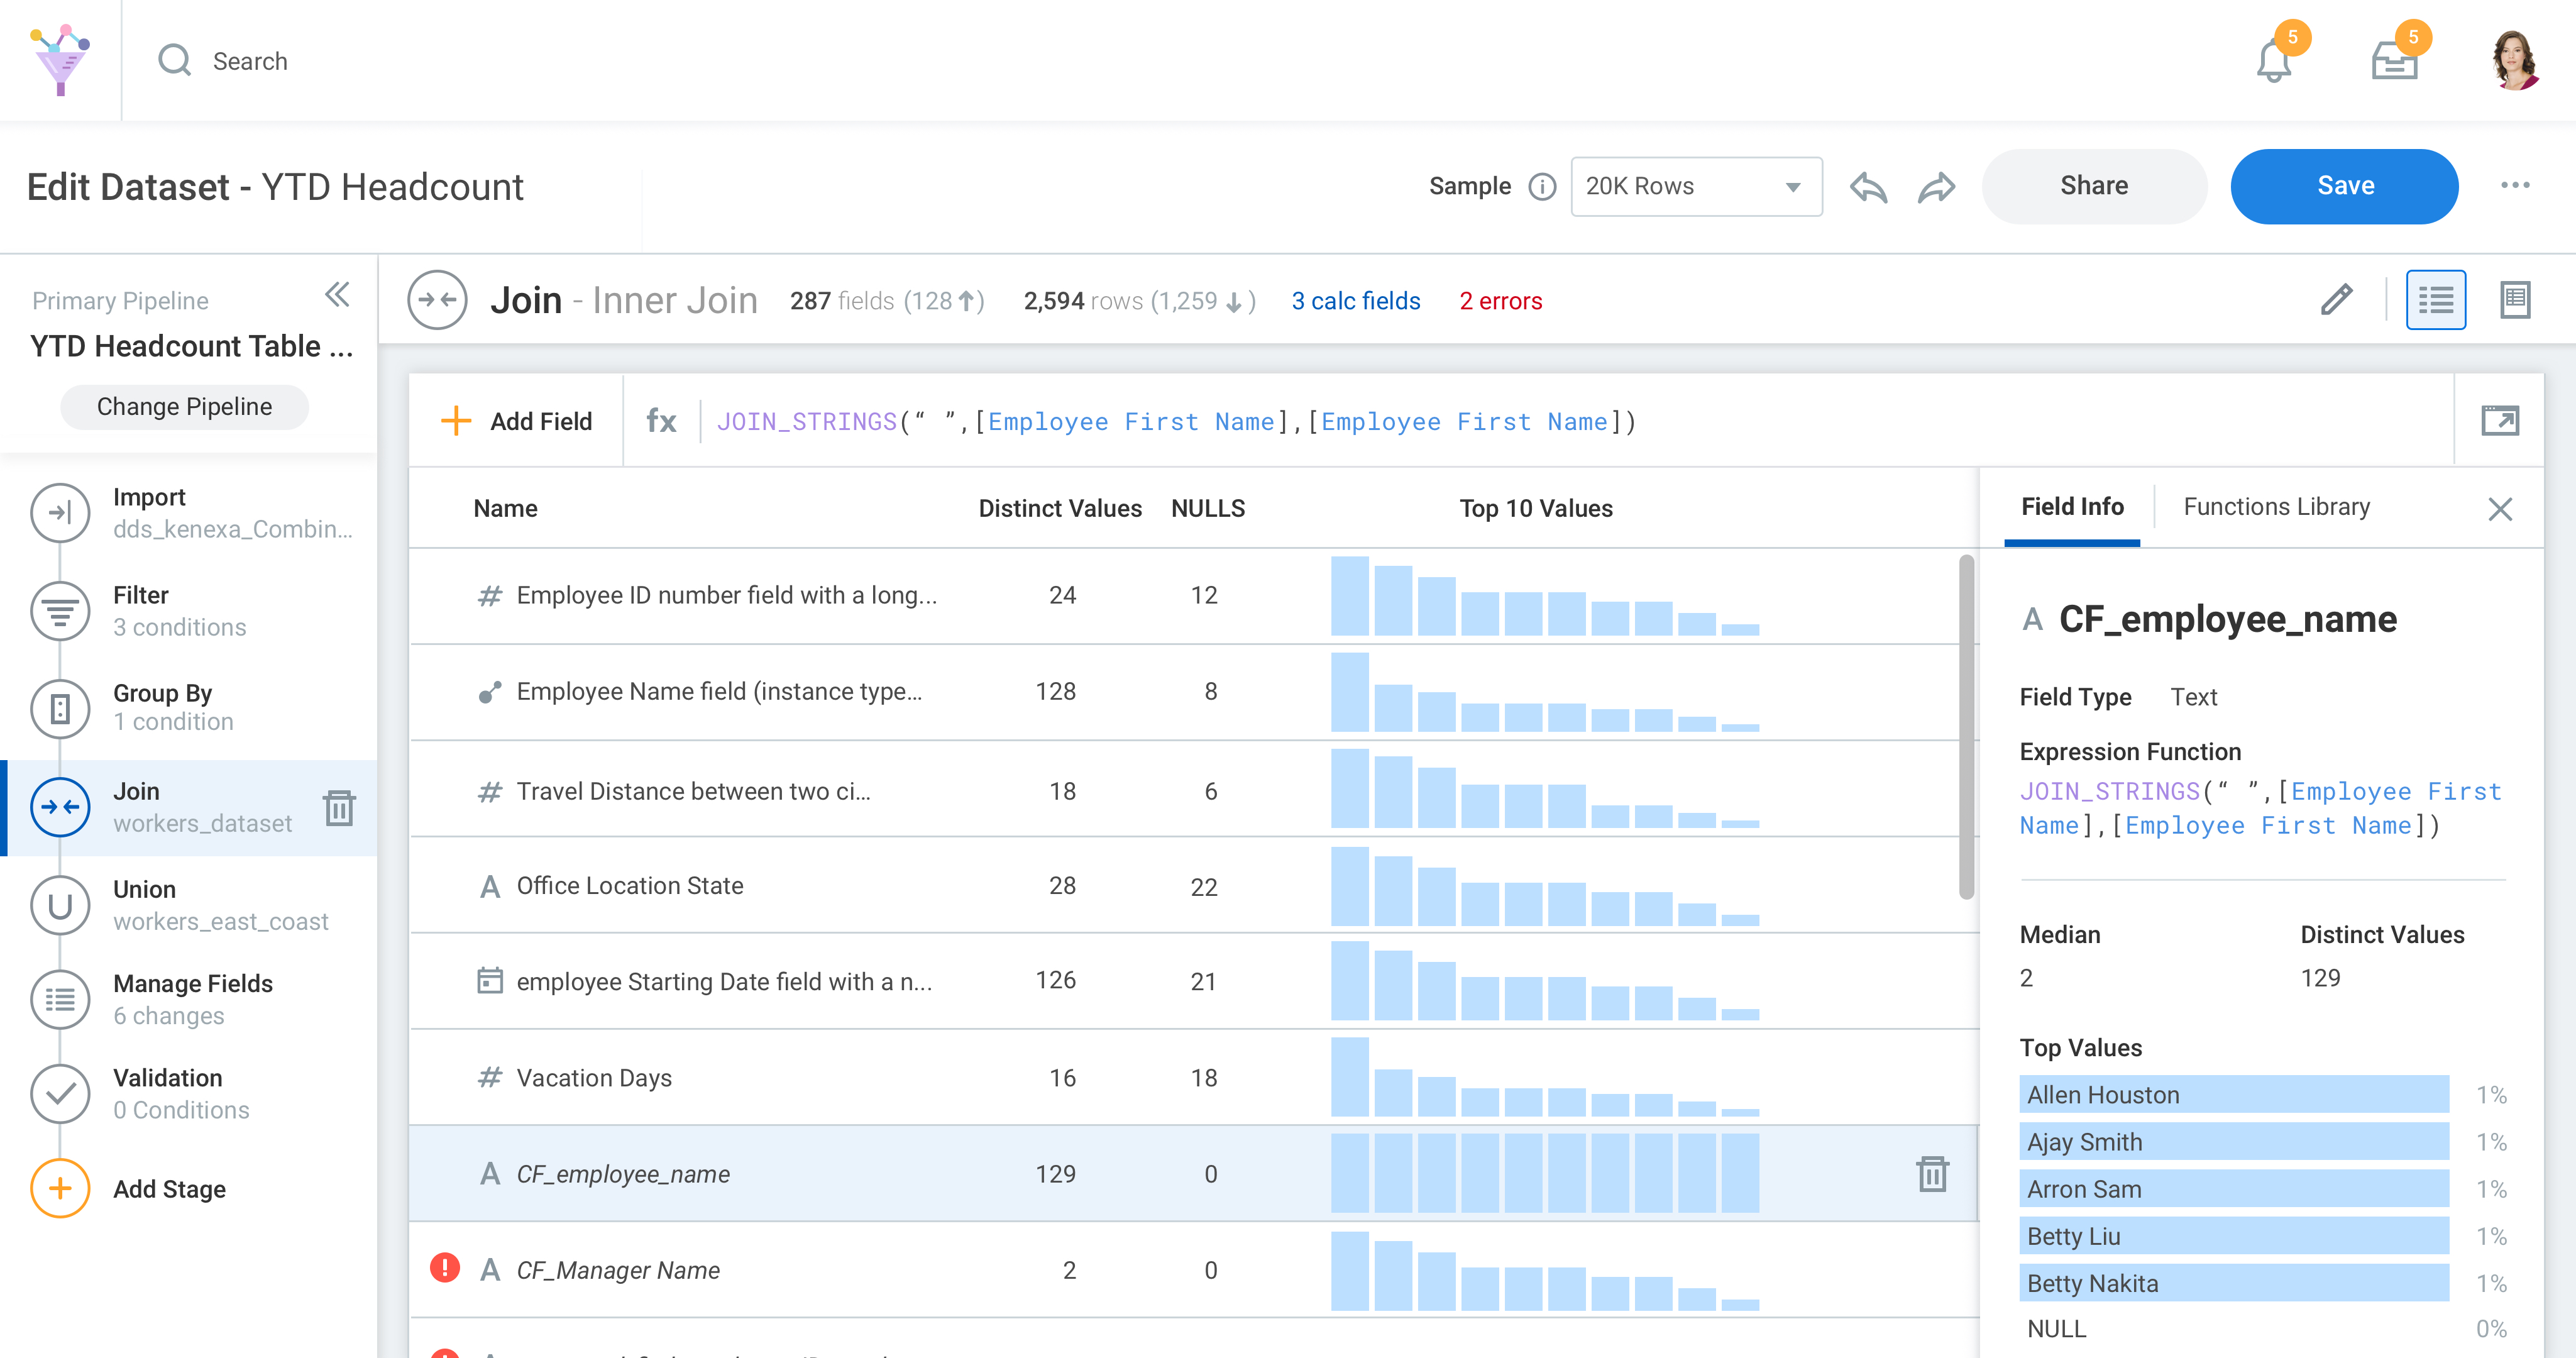Open the more options ellipsis menu

click(x=2515, y=186)
